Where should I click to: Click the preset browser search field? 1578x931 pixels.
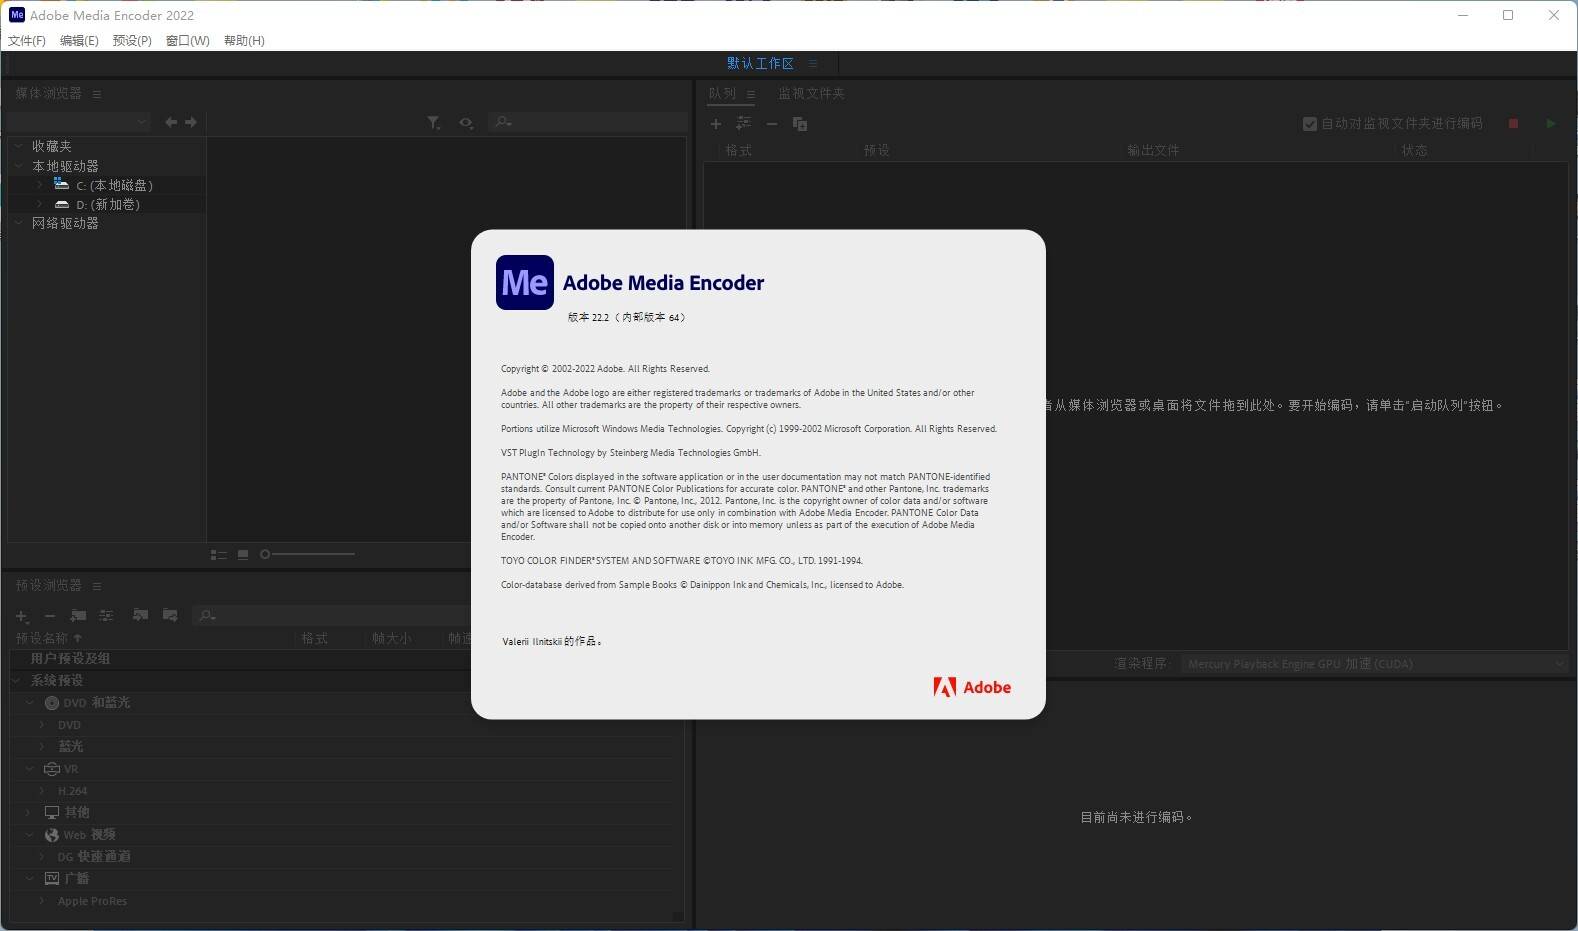[332, 616]
